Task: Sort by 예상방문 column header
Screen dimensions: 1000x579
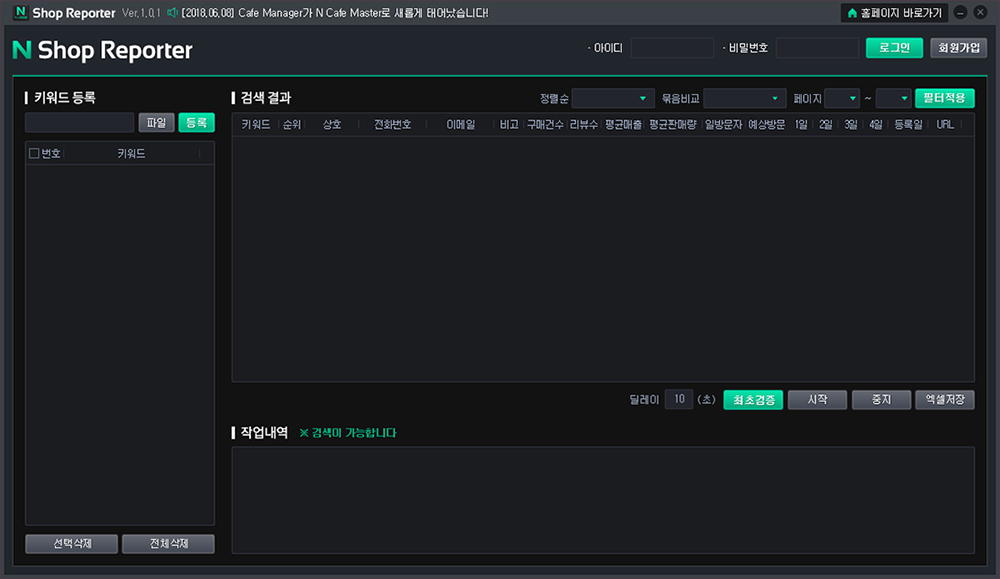Action: pos(767,124)
